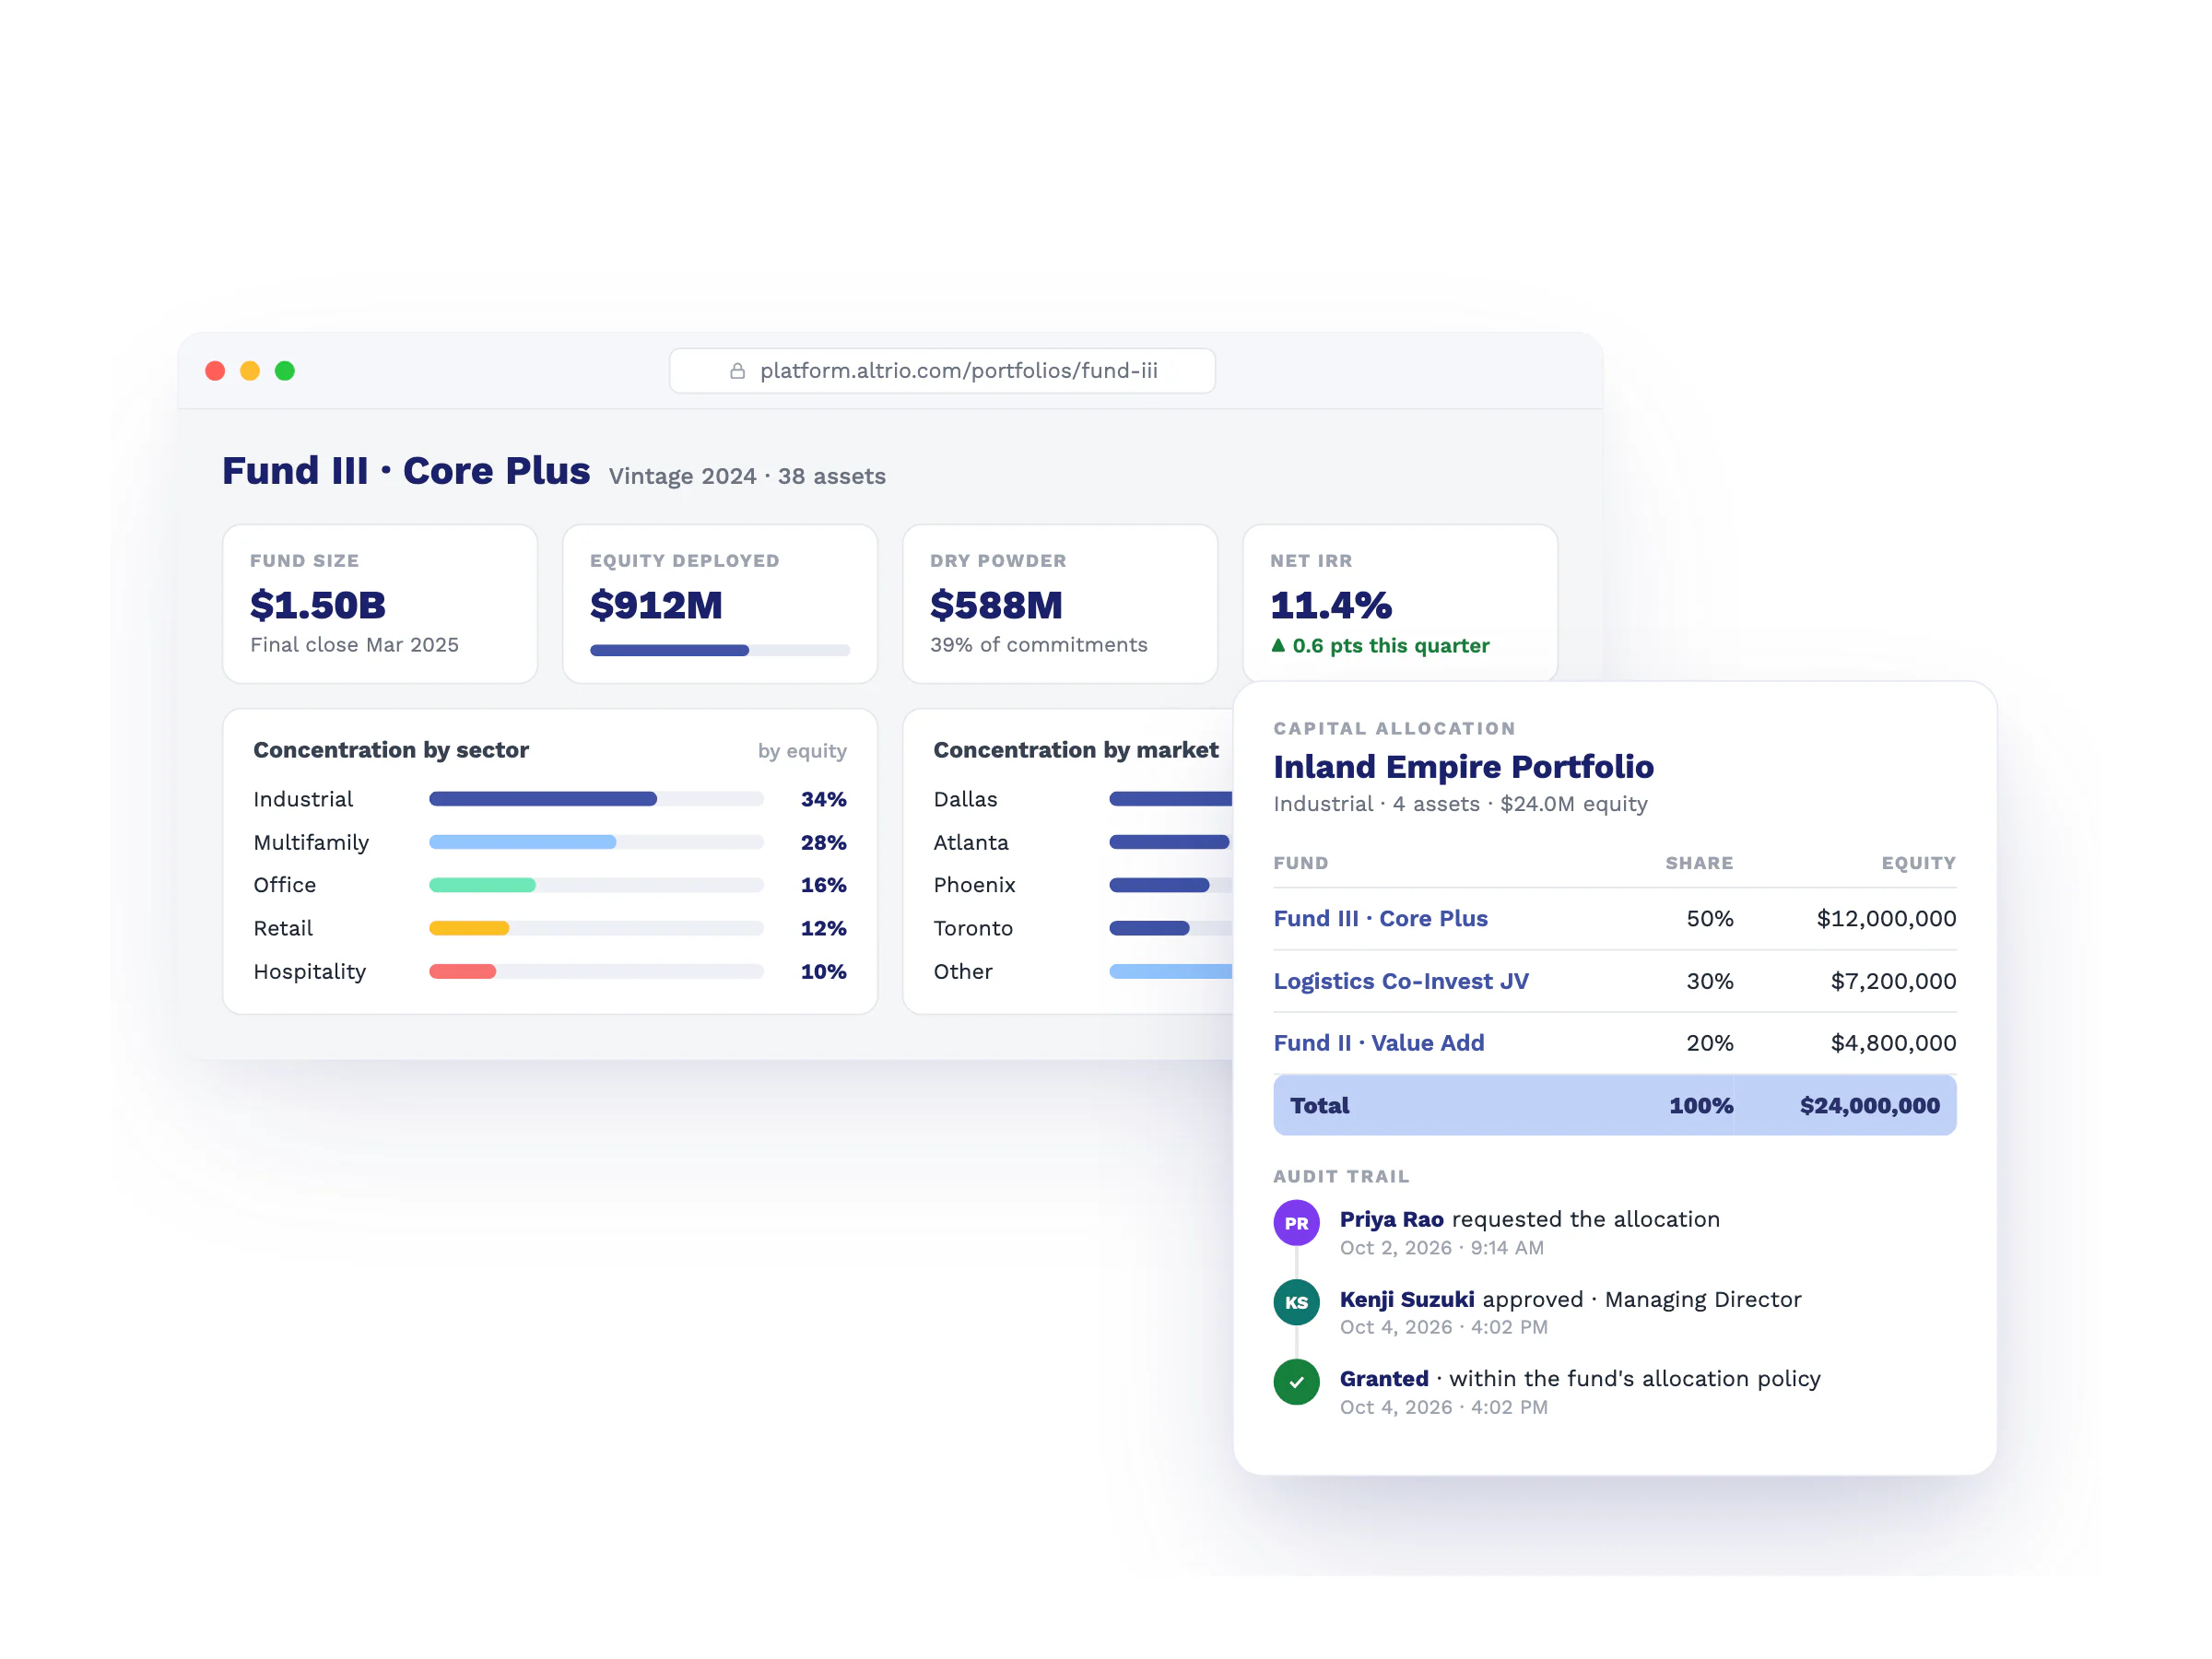Screen dimensions: 2212x1659
Task: Click the yellow minimize window dot
Action: [250, 371]
